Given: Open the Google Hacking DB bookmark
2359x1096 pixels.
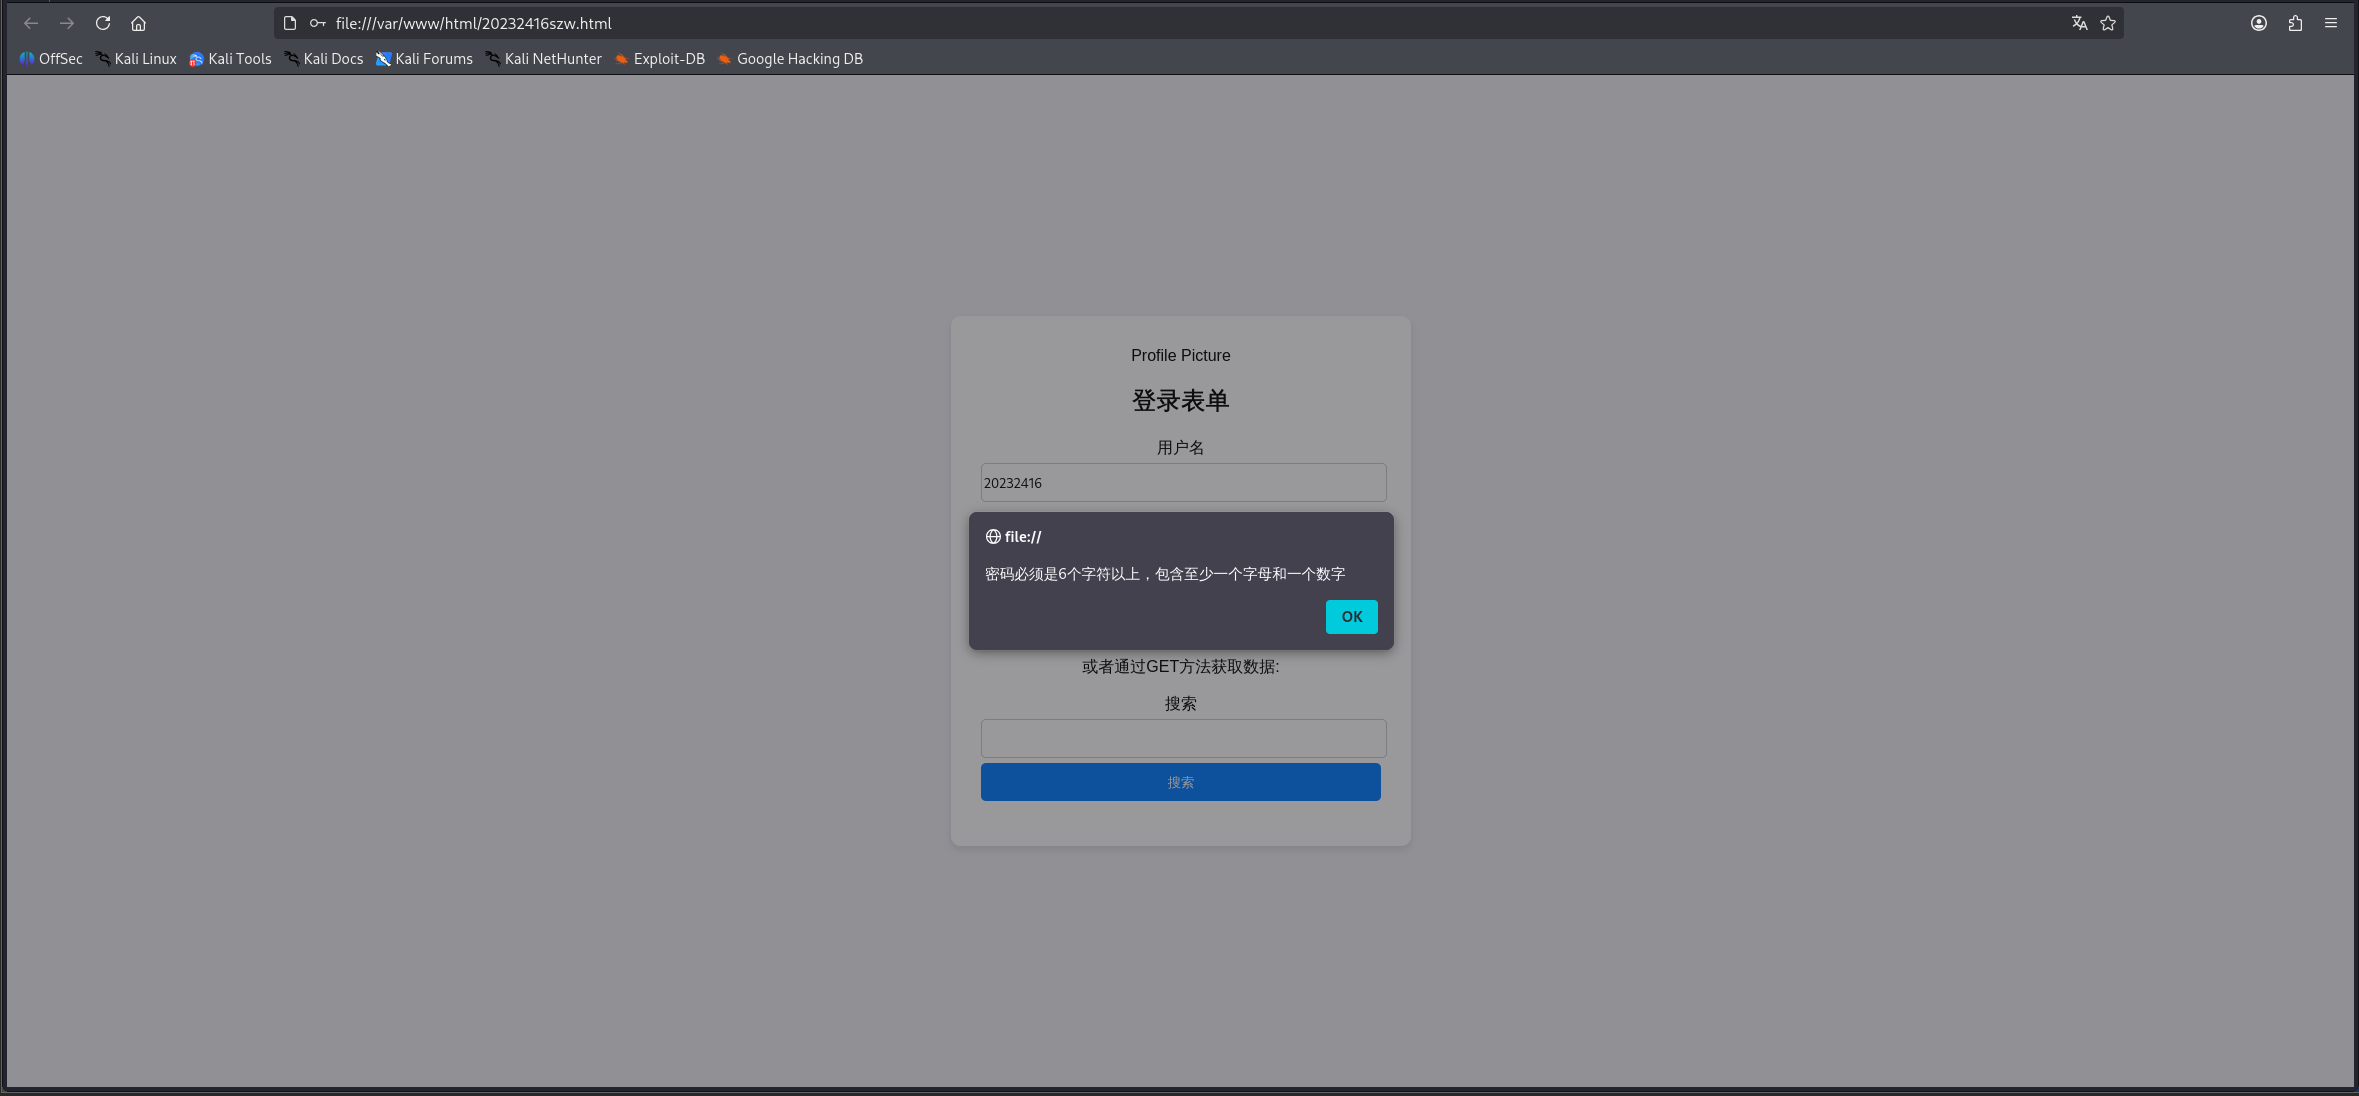Looking at the screenshot, I should [x=799, y=58].
